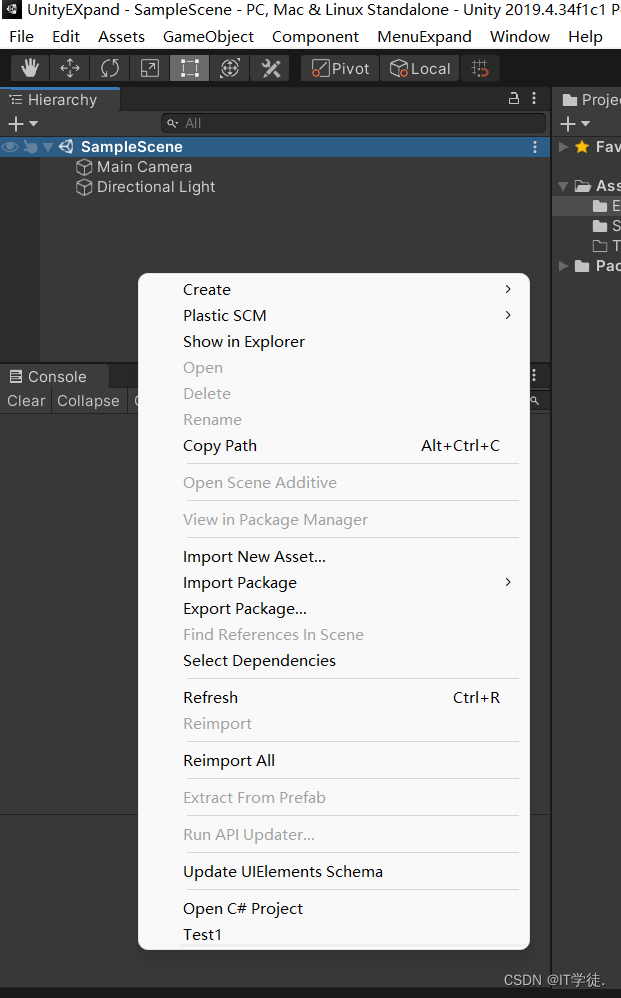
Task: Select the Rotate tool
Action: 110,69
